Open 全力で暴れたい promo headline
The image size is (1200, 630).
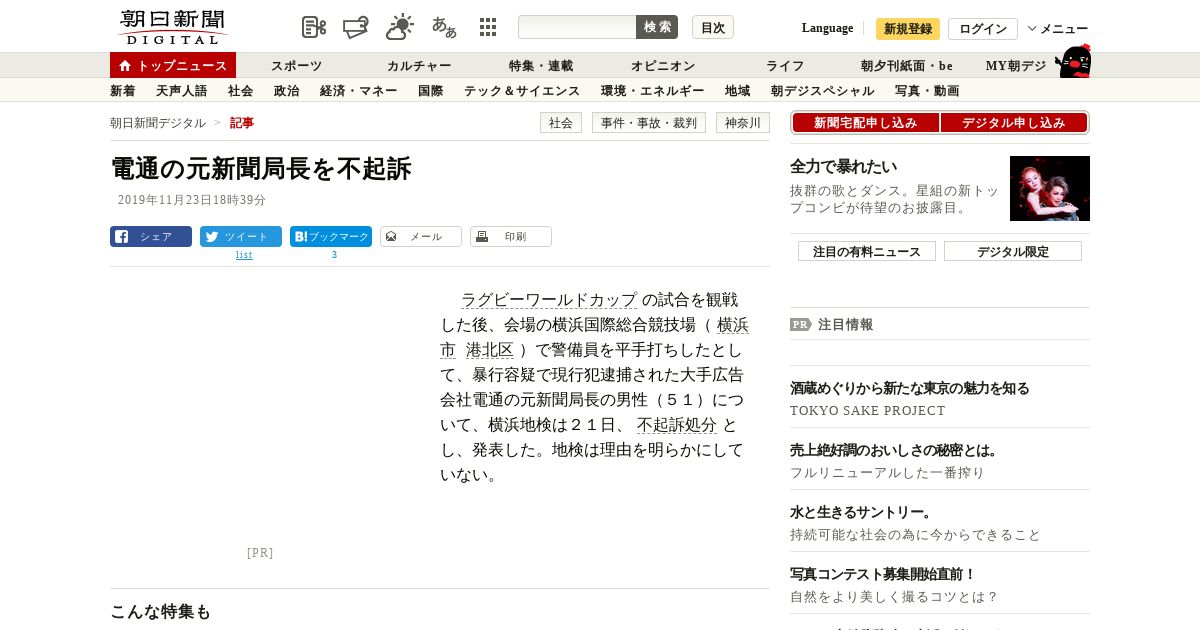(x=844, y=167)
